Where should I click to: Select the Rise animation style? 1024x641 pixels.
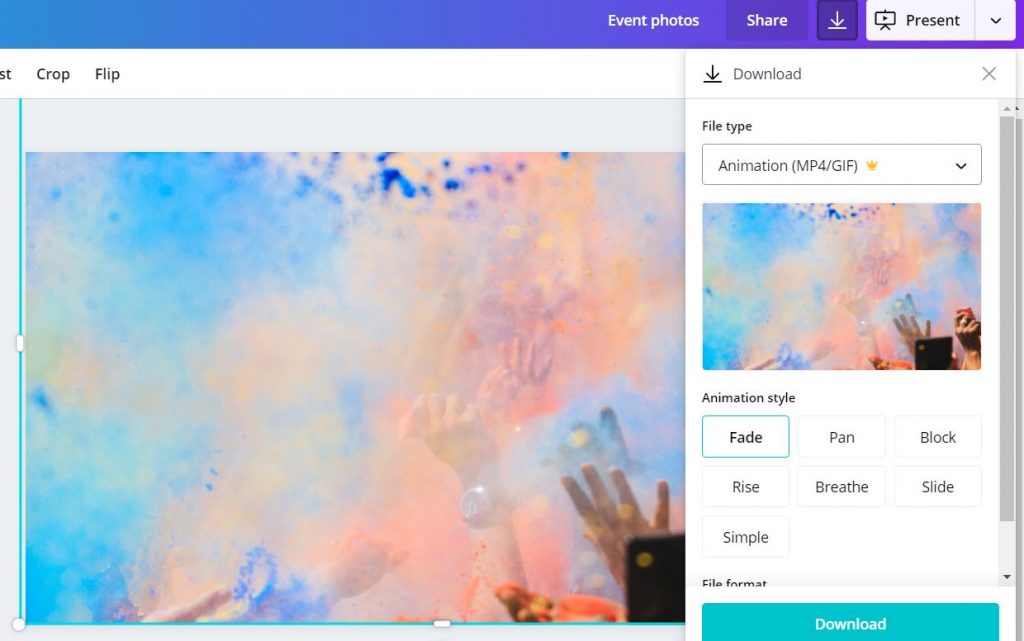pyautogui.click(x=745, y=486)
